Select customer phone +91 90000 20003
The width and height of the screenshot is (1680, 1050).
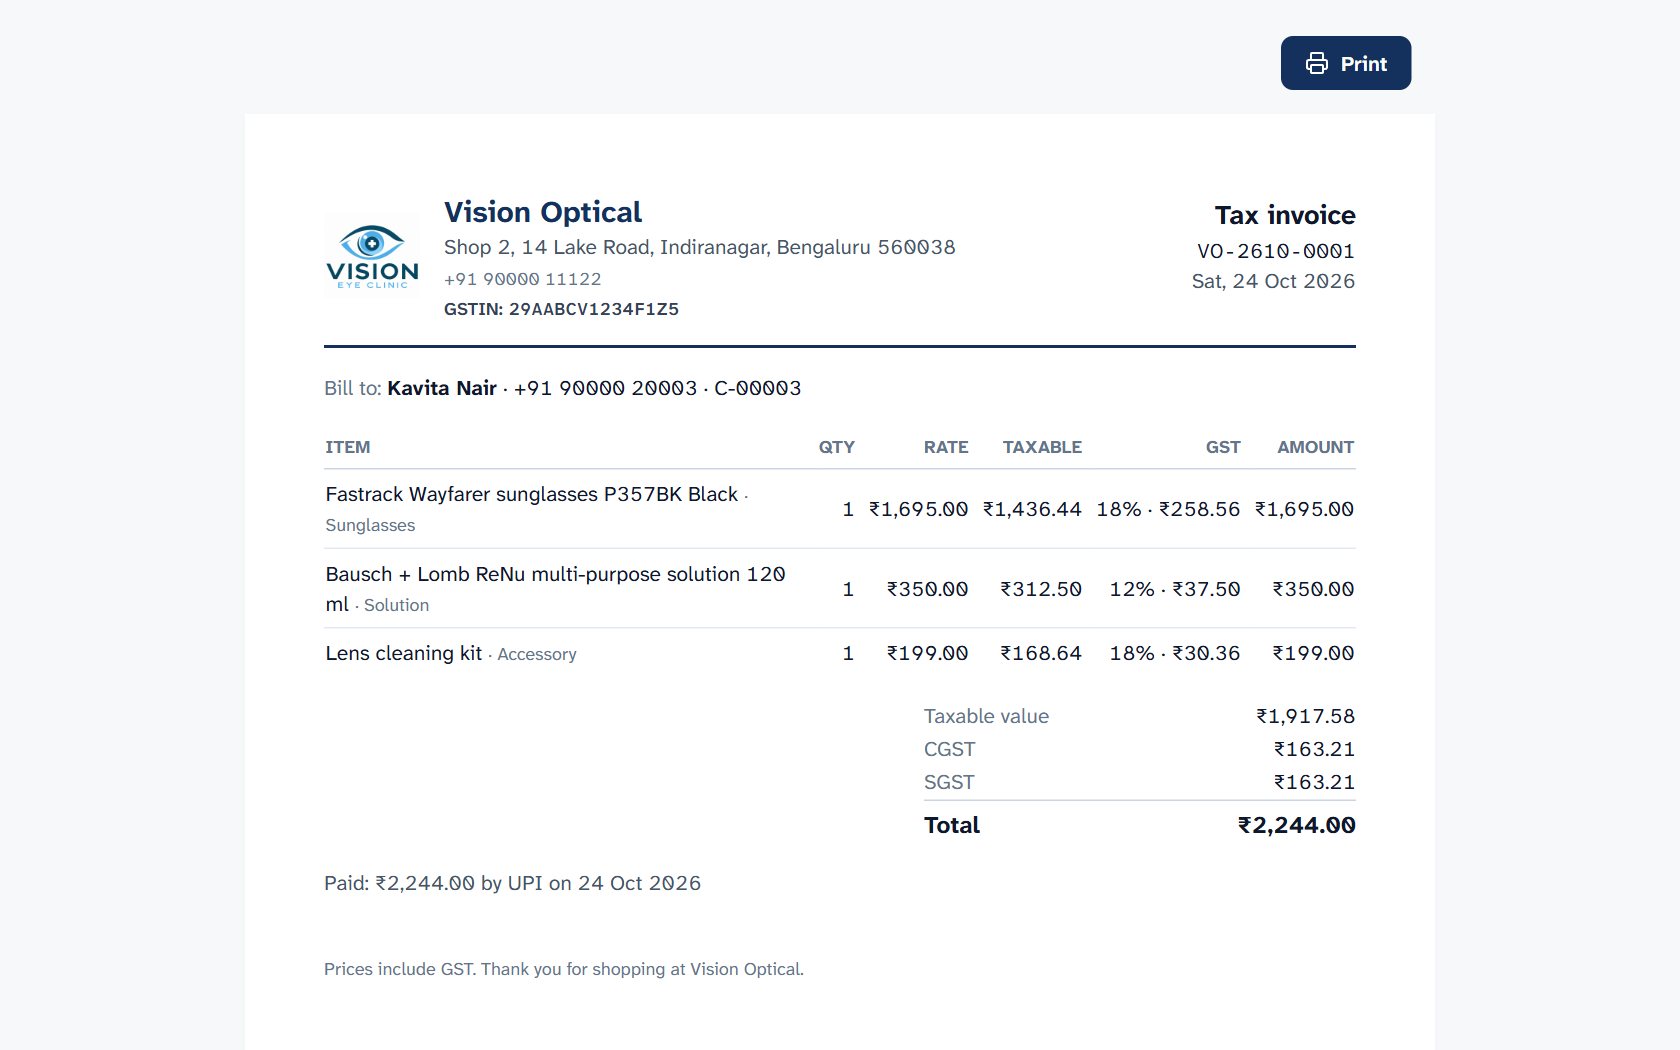[x=605, y=388]
